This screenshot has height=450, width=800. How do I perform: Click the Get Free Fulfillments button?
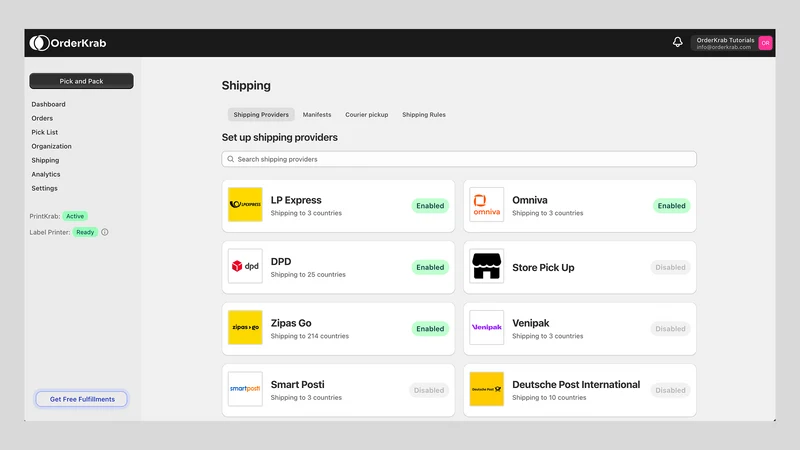[x=82, y=399]
